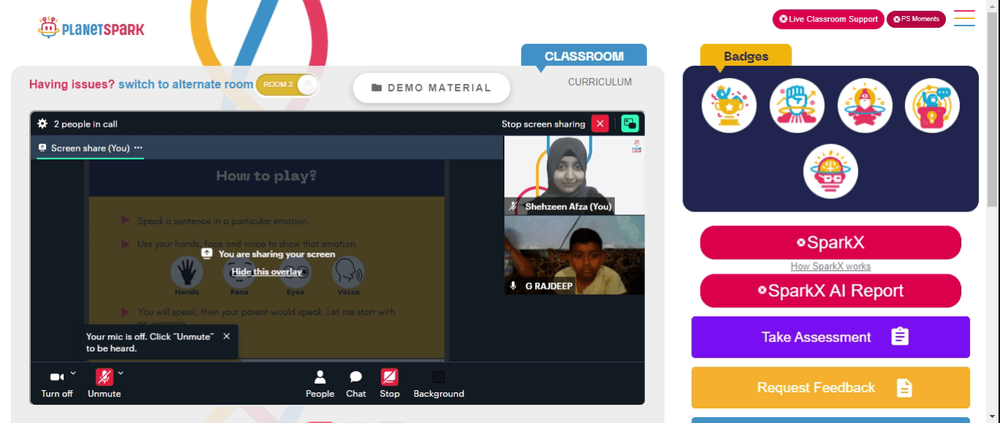Click Request Feedback button
Screen dimensions: 1000x423
[x=830, y=387]
